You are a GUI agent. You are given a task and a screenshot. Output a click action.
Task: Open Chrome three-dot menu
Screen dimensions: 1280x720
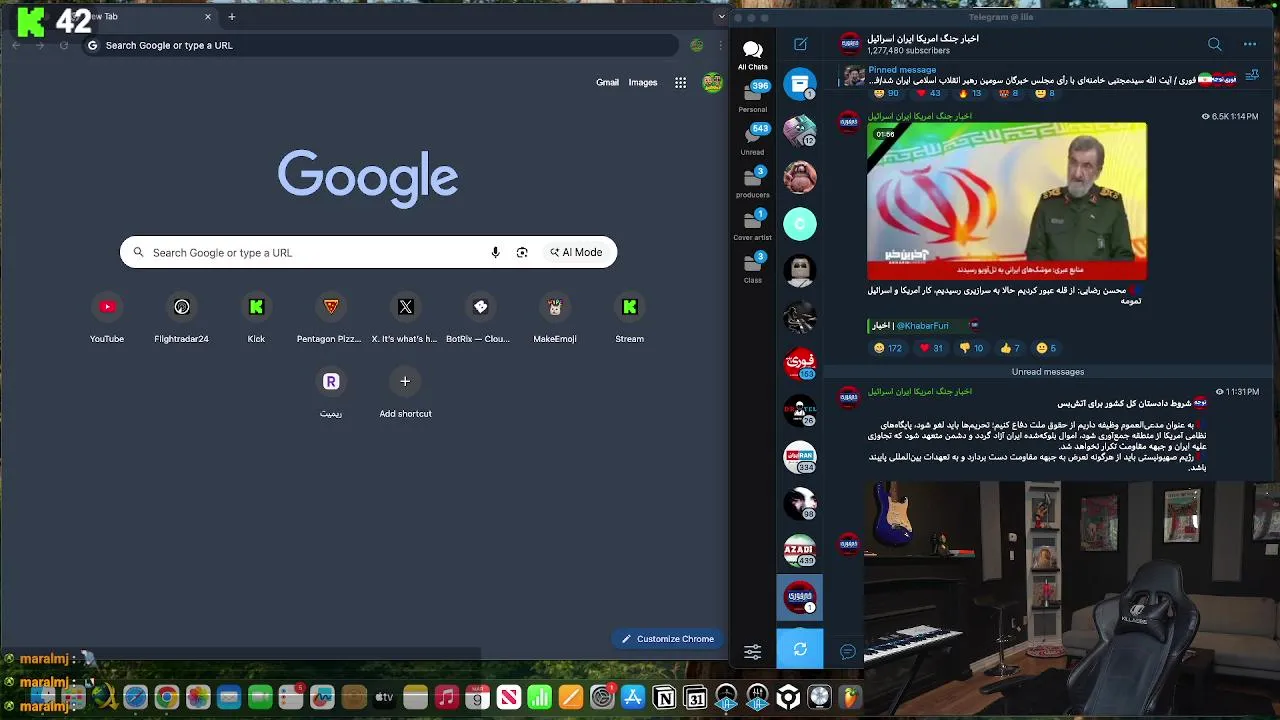click(720, 45)
